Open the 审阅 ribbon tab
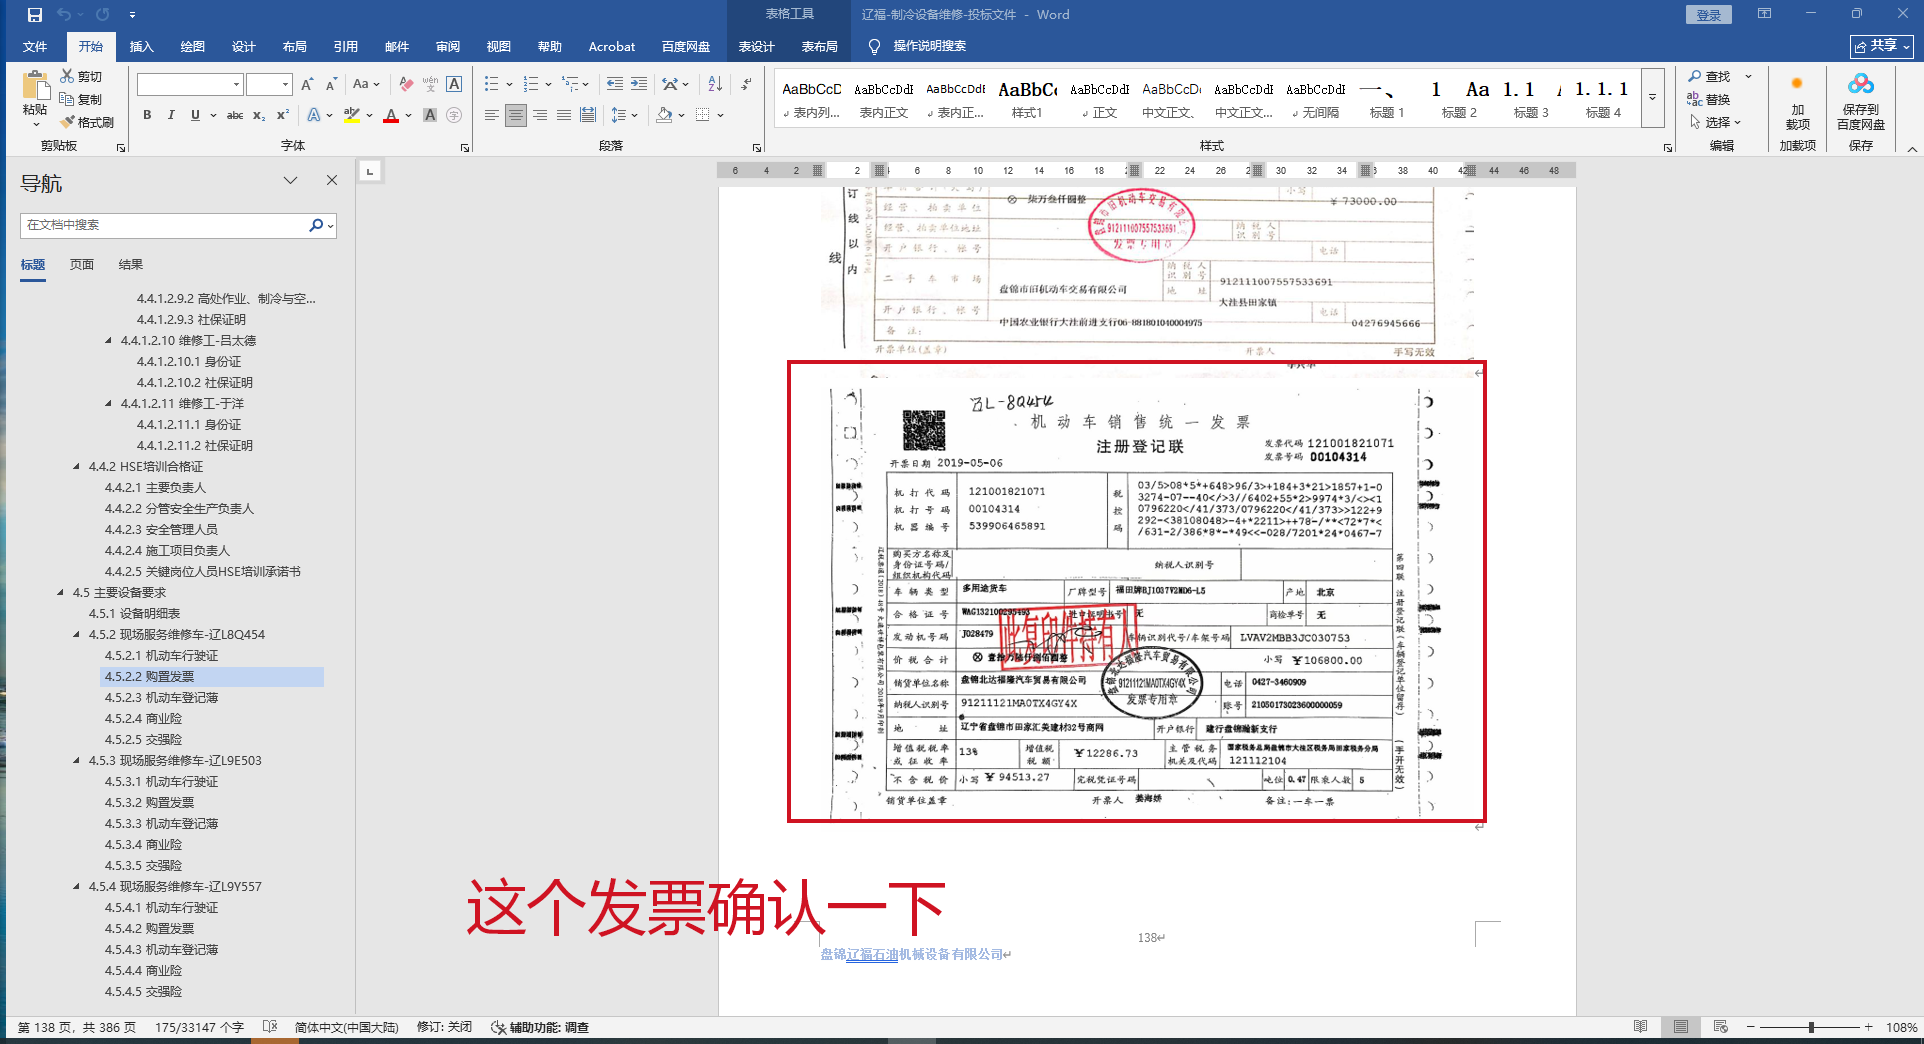The image size is (1924, 1044). [x=447, y=46]
